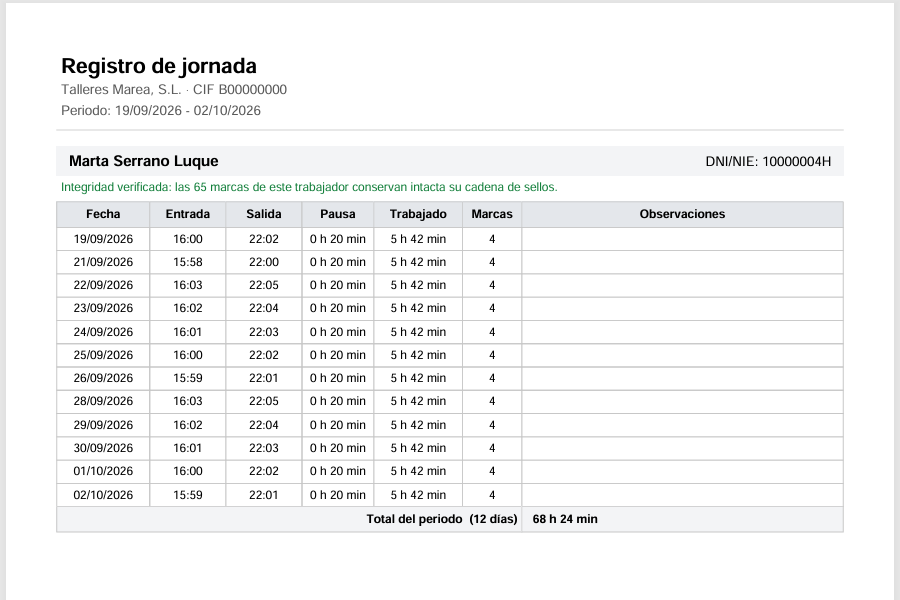This screenshot has height=600, width=900.
Task: Click pause '0 h 20 min' on 25/09/2026
Action: [x=338, y=355]
